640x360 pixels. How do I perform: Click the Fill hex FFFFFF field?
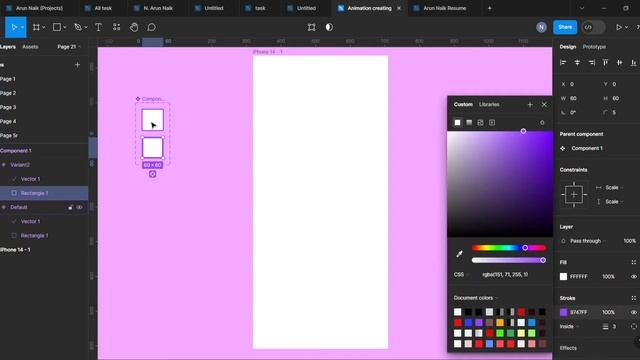point(578,277)
